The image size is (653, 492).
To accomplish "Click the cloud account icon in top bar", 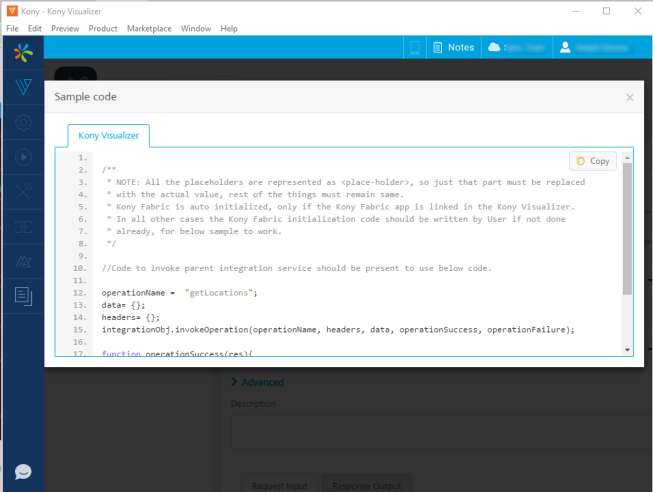I will point(493,47).
